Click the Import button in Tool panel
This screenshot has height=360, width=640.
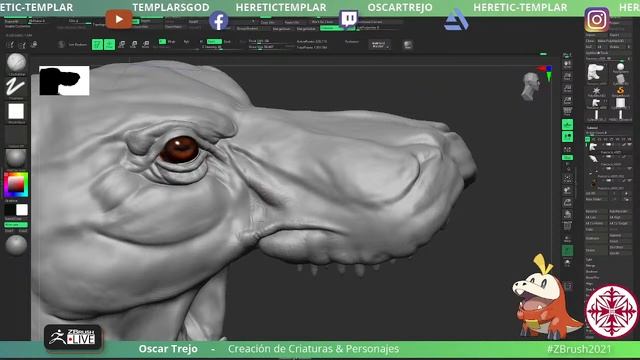(596, 35)
